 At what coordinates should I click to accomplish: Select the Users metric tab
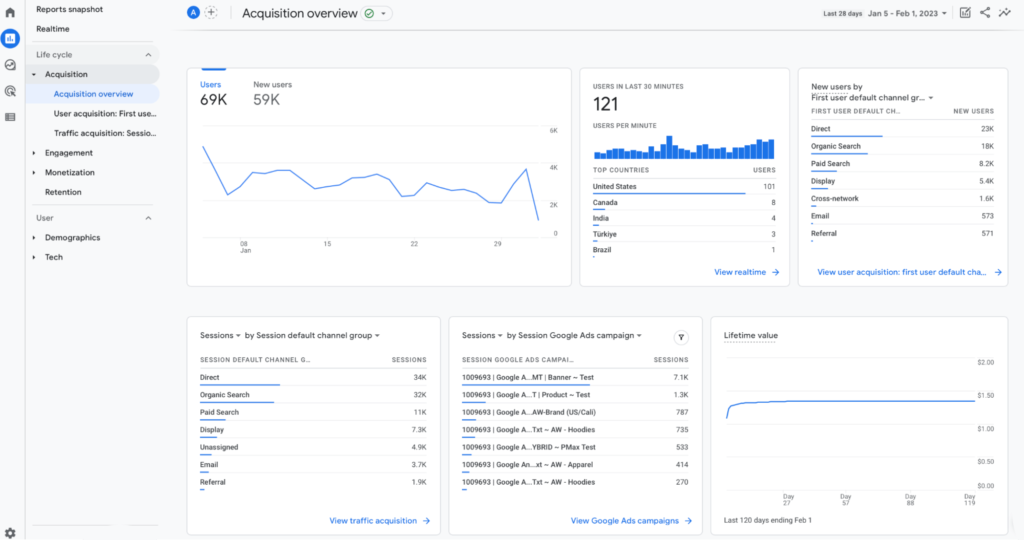click(x=213, y=93)
